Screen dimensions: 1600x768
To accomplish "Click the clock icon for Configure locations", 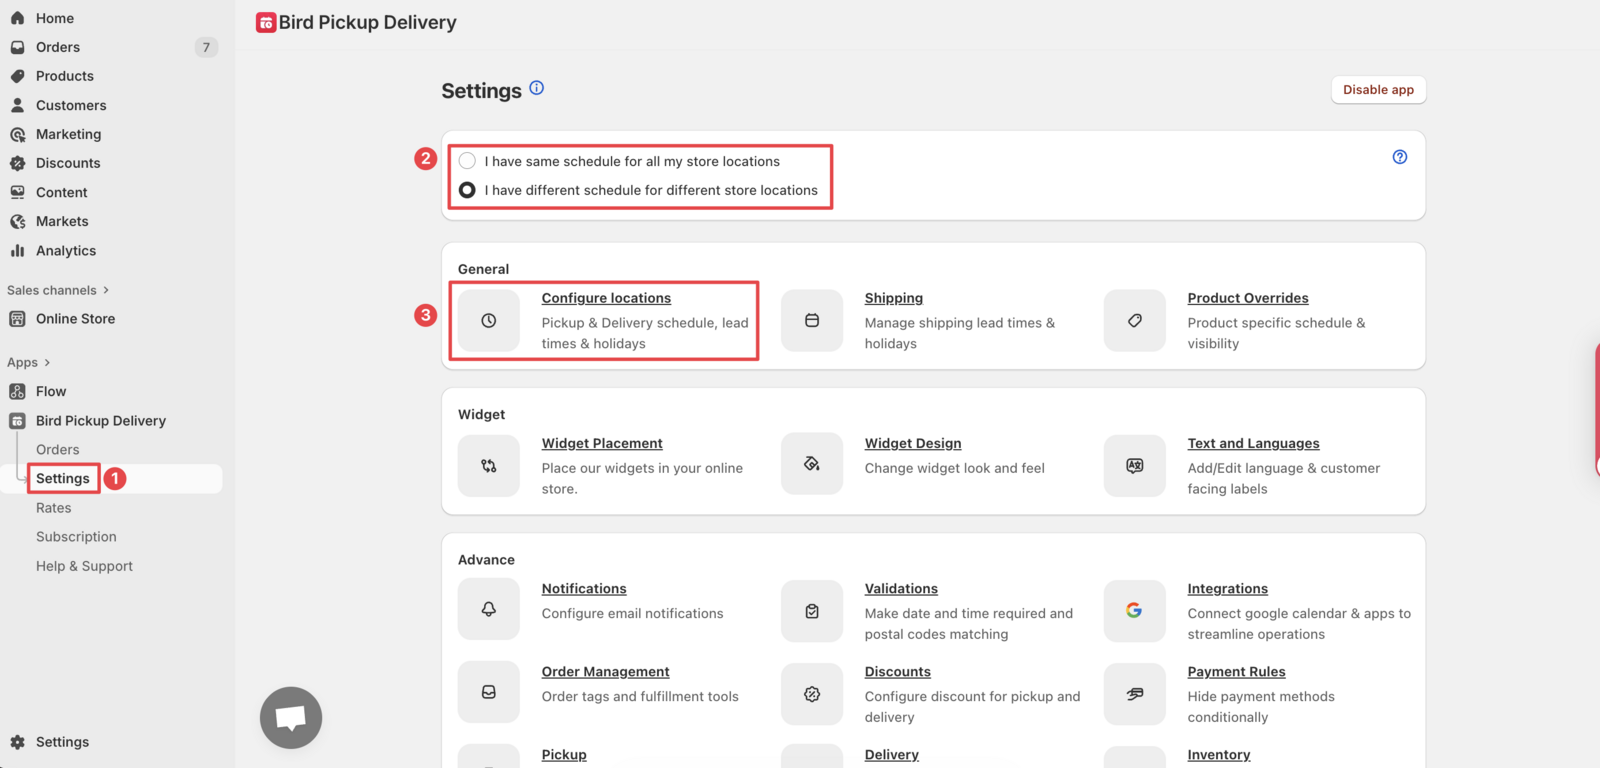I will click(489, 321).
